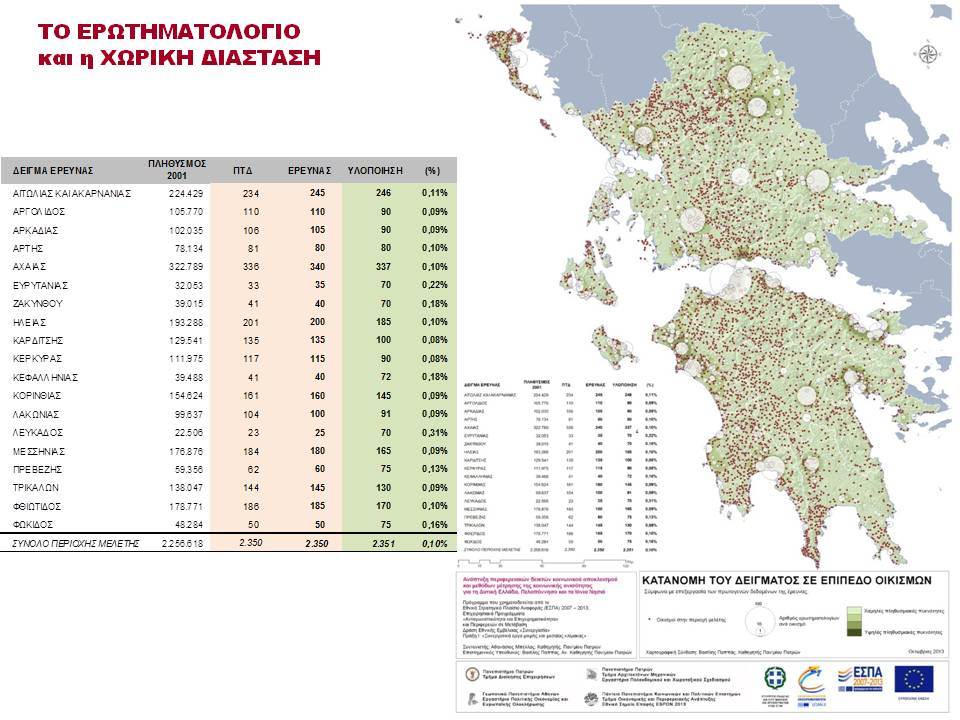Click the ΦΩΚΙΔΟΣ row label
This screenshot has width=960, height=720.
click(33, 525)
